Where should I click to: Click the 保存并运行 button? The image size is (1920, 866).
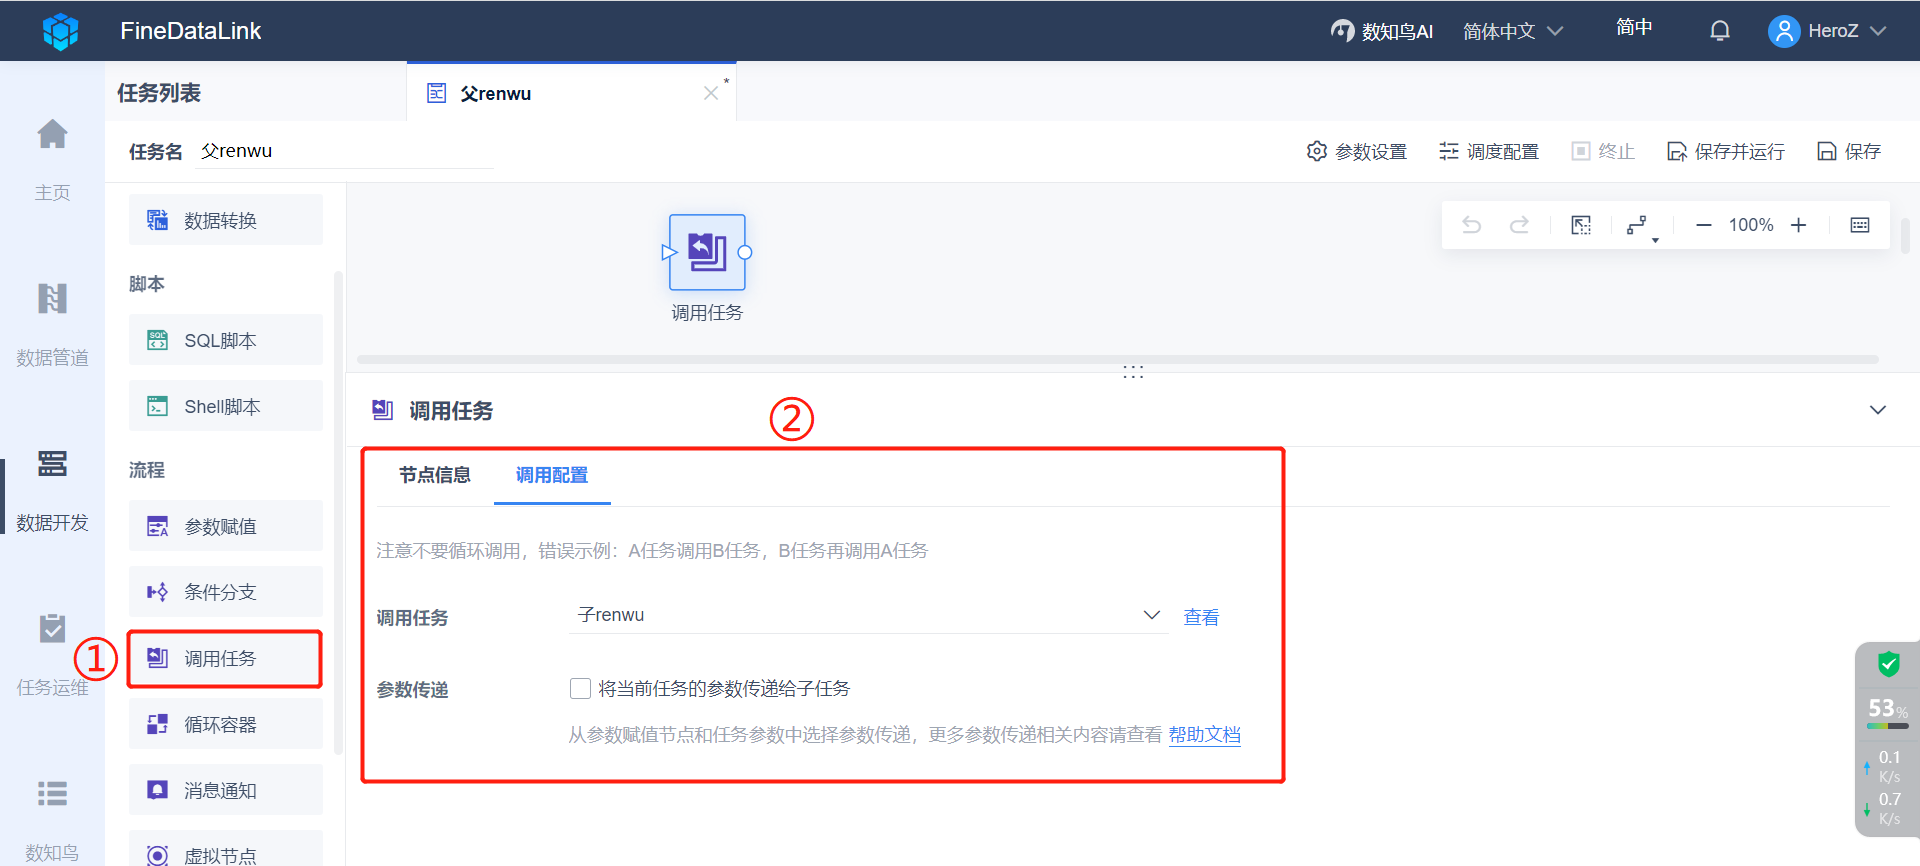pyautogui.click(x=1726, y=151)
